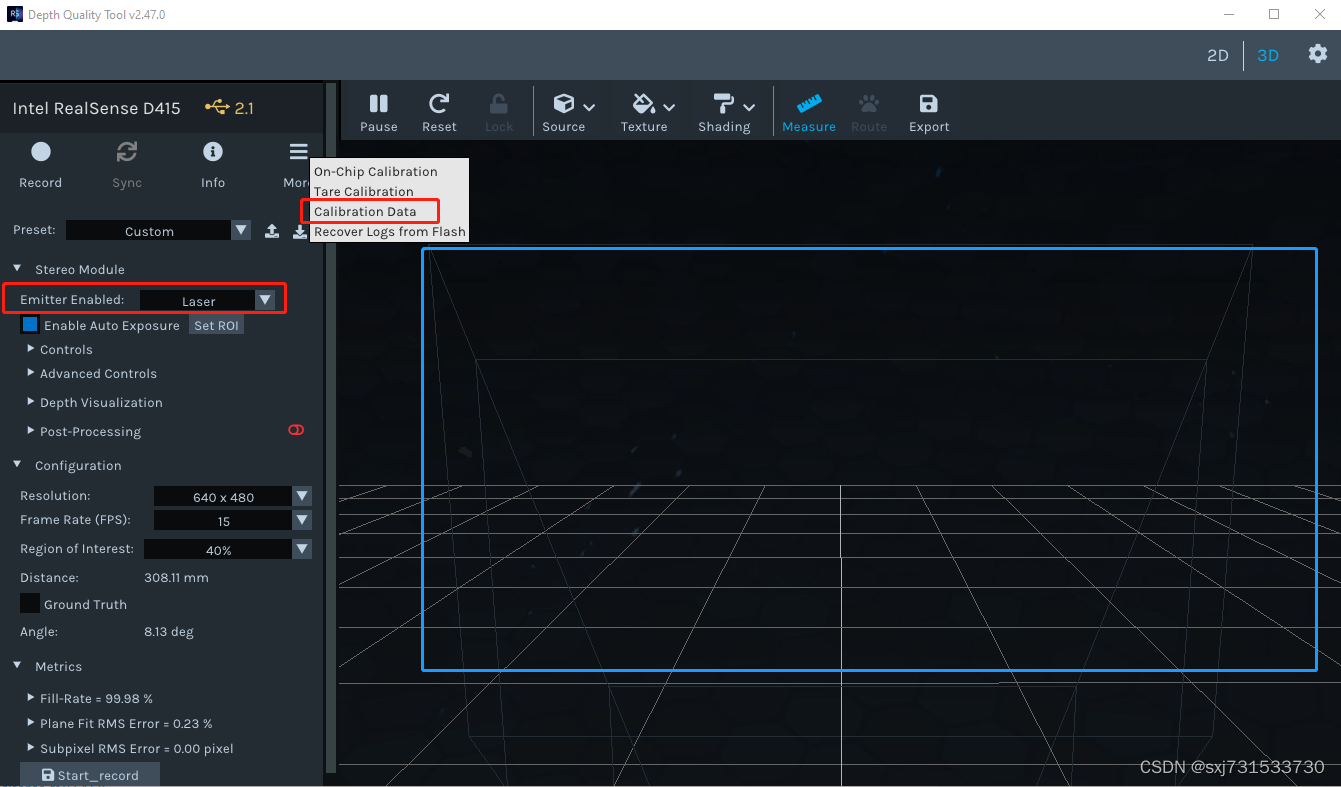Viewport: 1341px width, 787px height.
Task: Maximize the Depth Quality Tool window
Action: (x=1274, y=14)
